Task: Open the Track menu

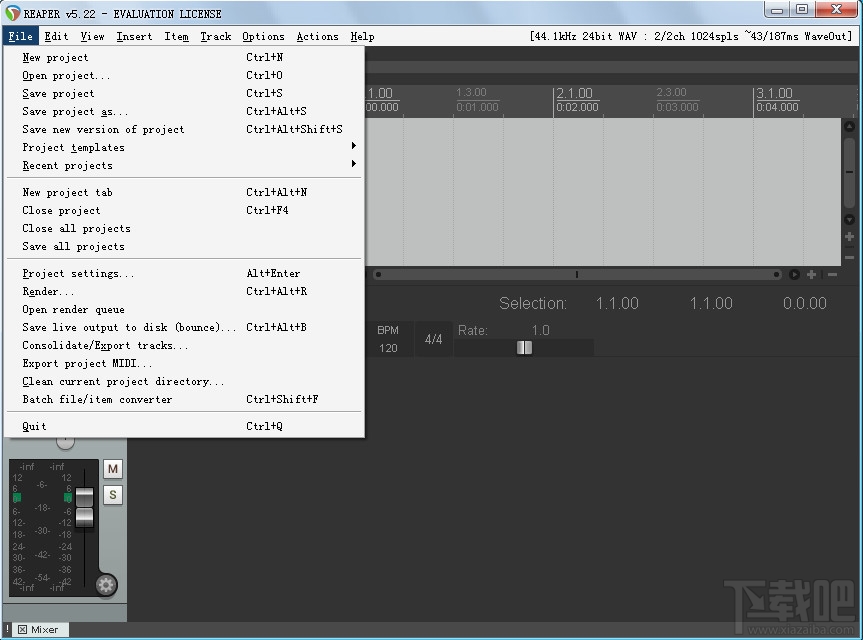Action: (x=215, y=36)
